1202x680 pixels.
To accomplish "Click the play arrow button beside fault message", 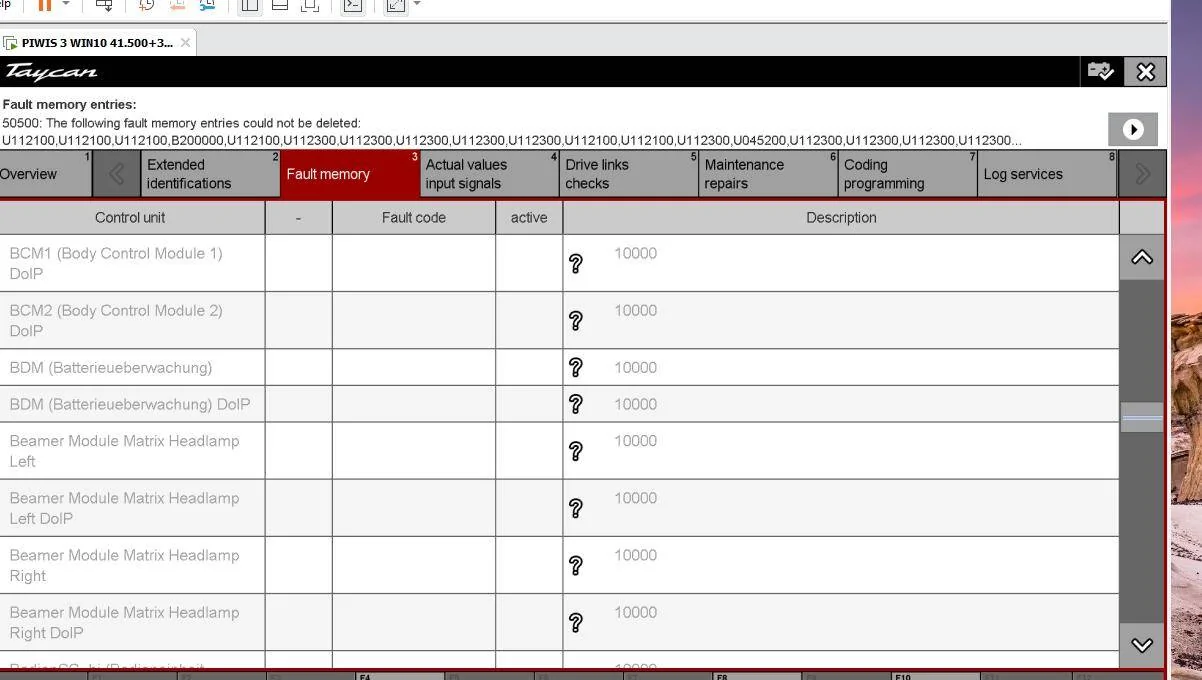I will pyautogui.click(x=1133, y=129).
